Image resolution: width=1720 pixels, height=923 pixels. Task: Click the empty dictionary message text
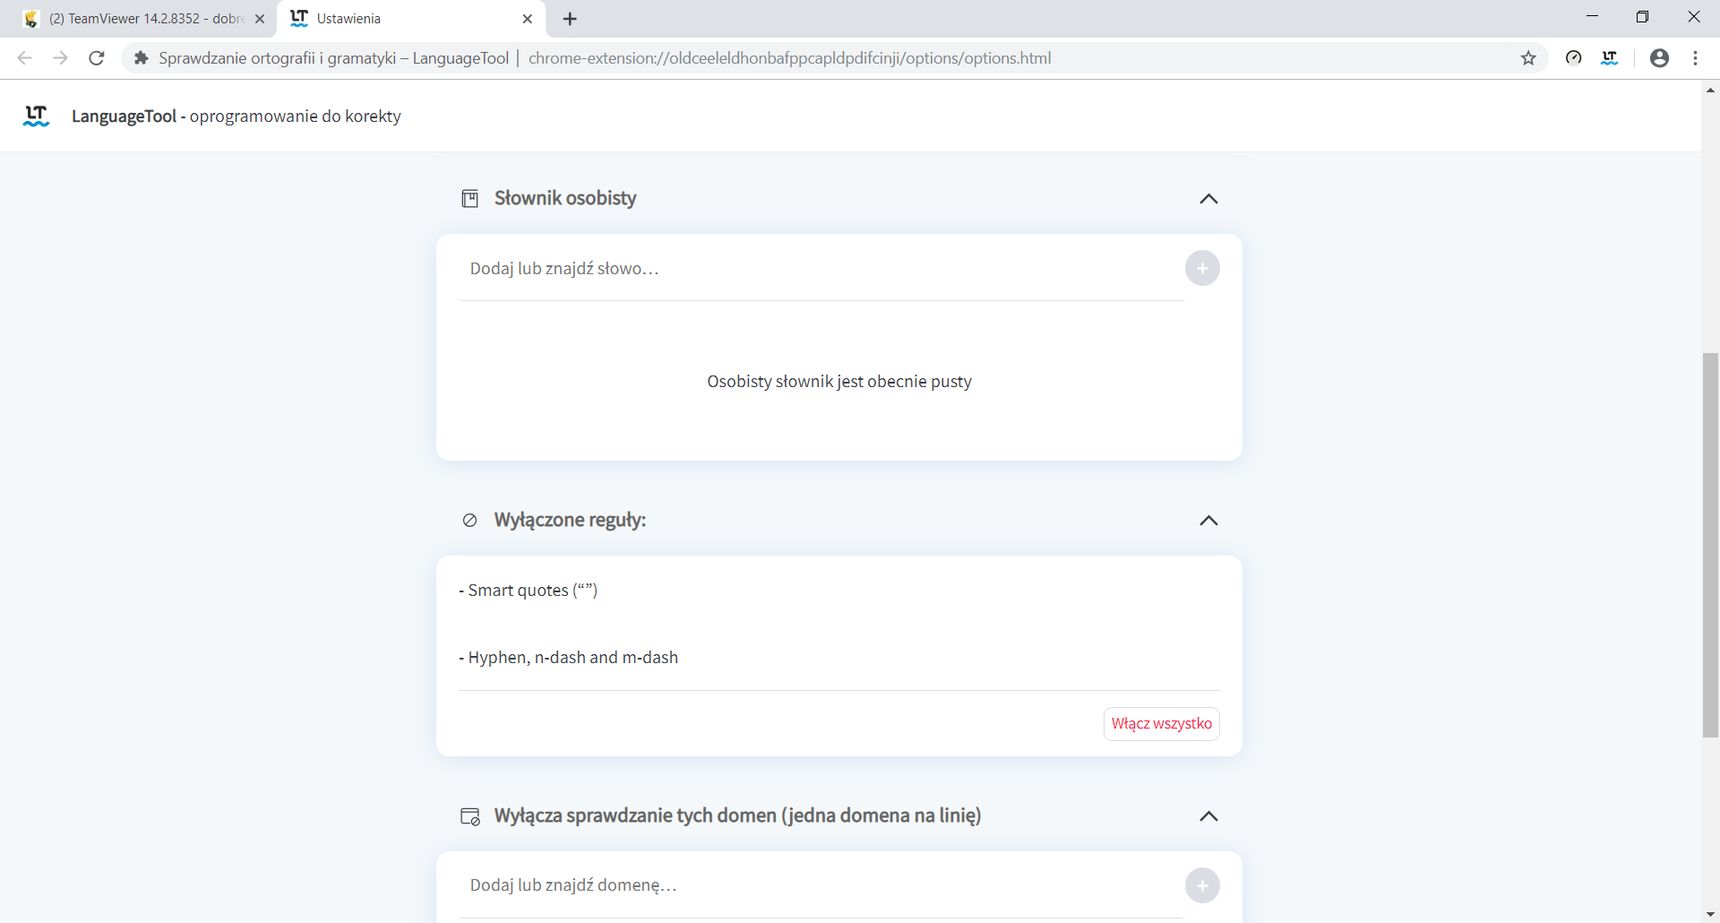(x=839, y=381)
